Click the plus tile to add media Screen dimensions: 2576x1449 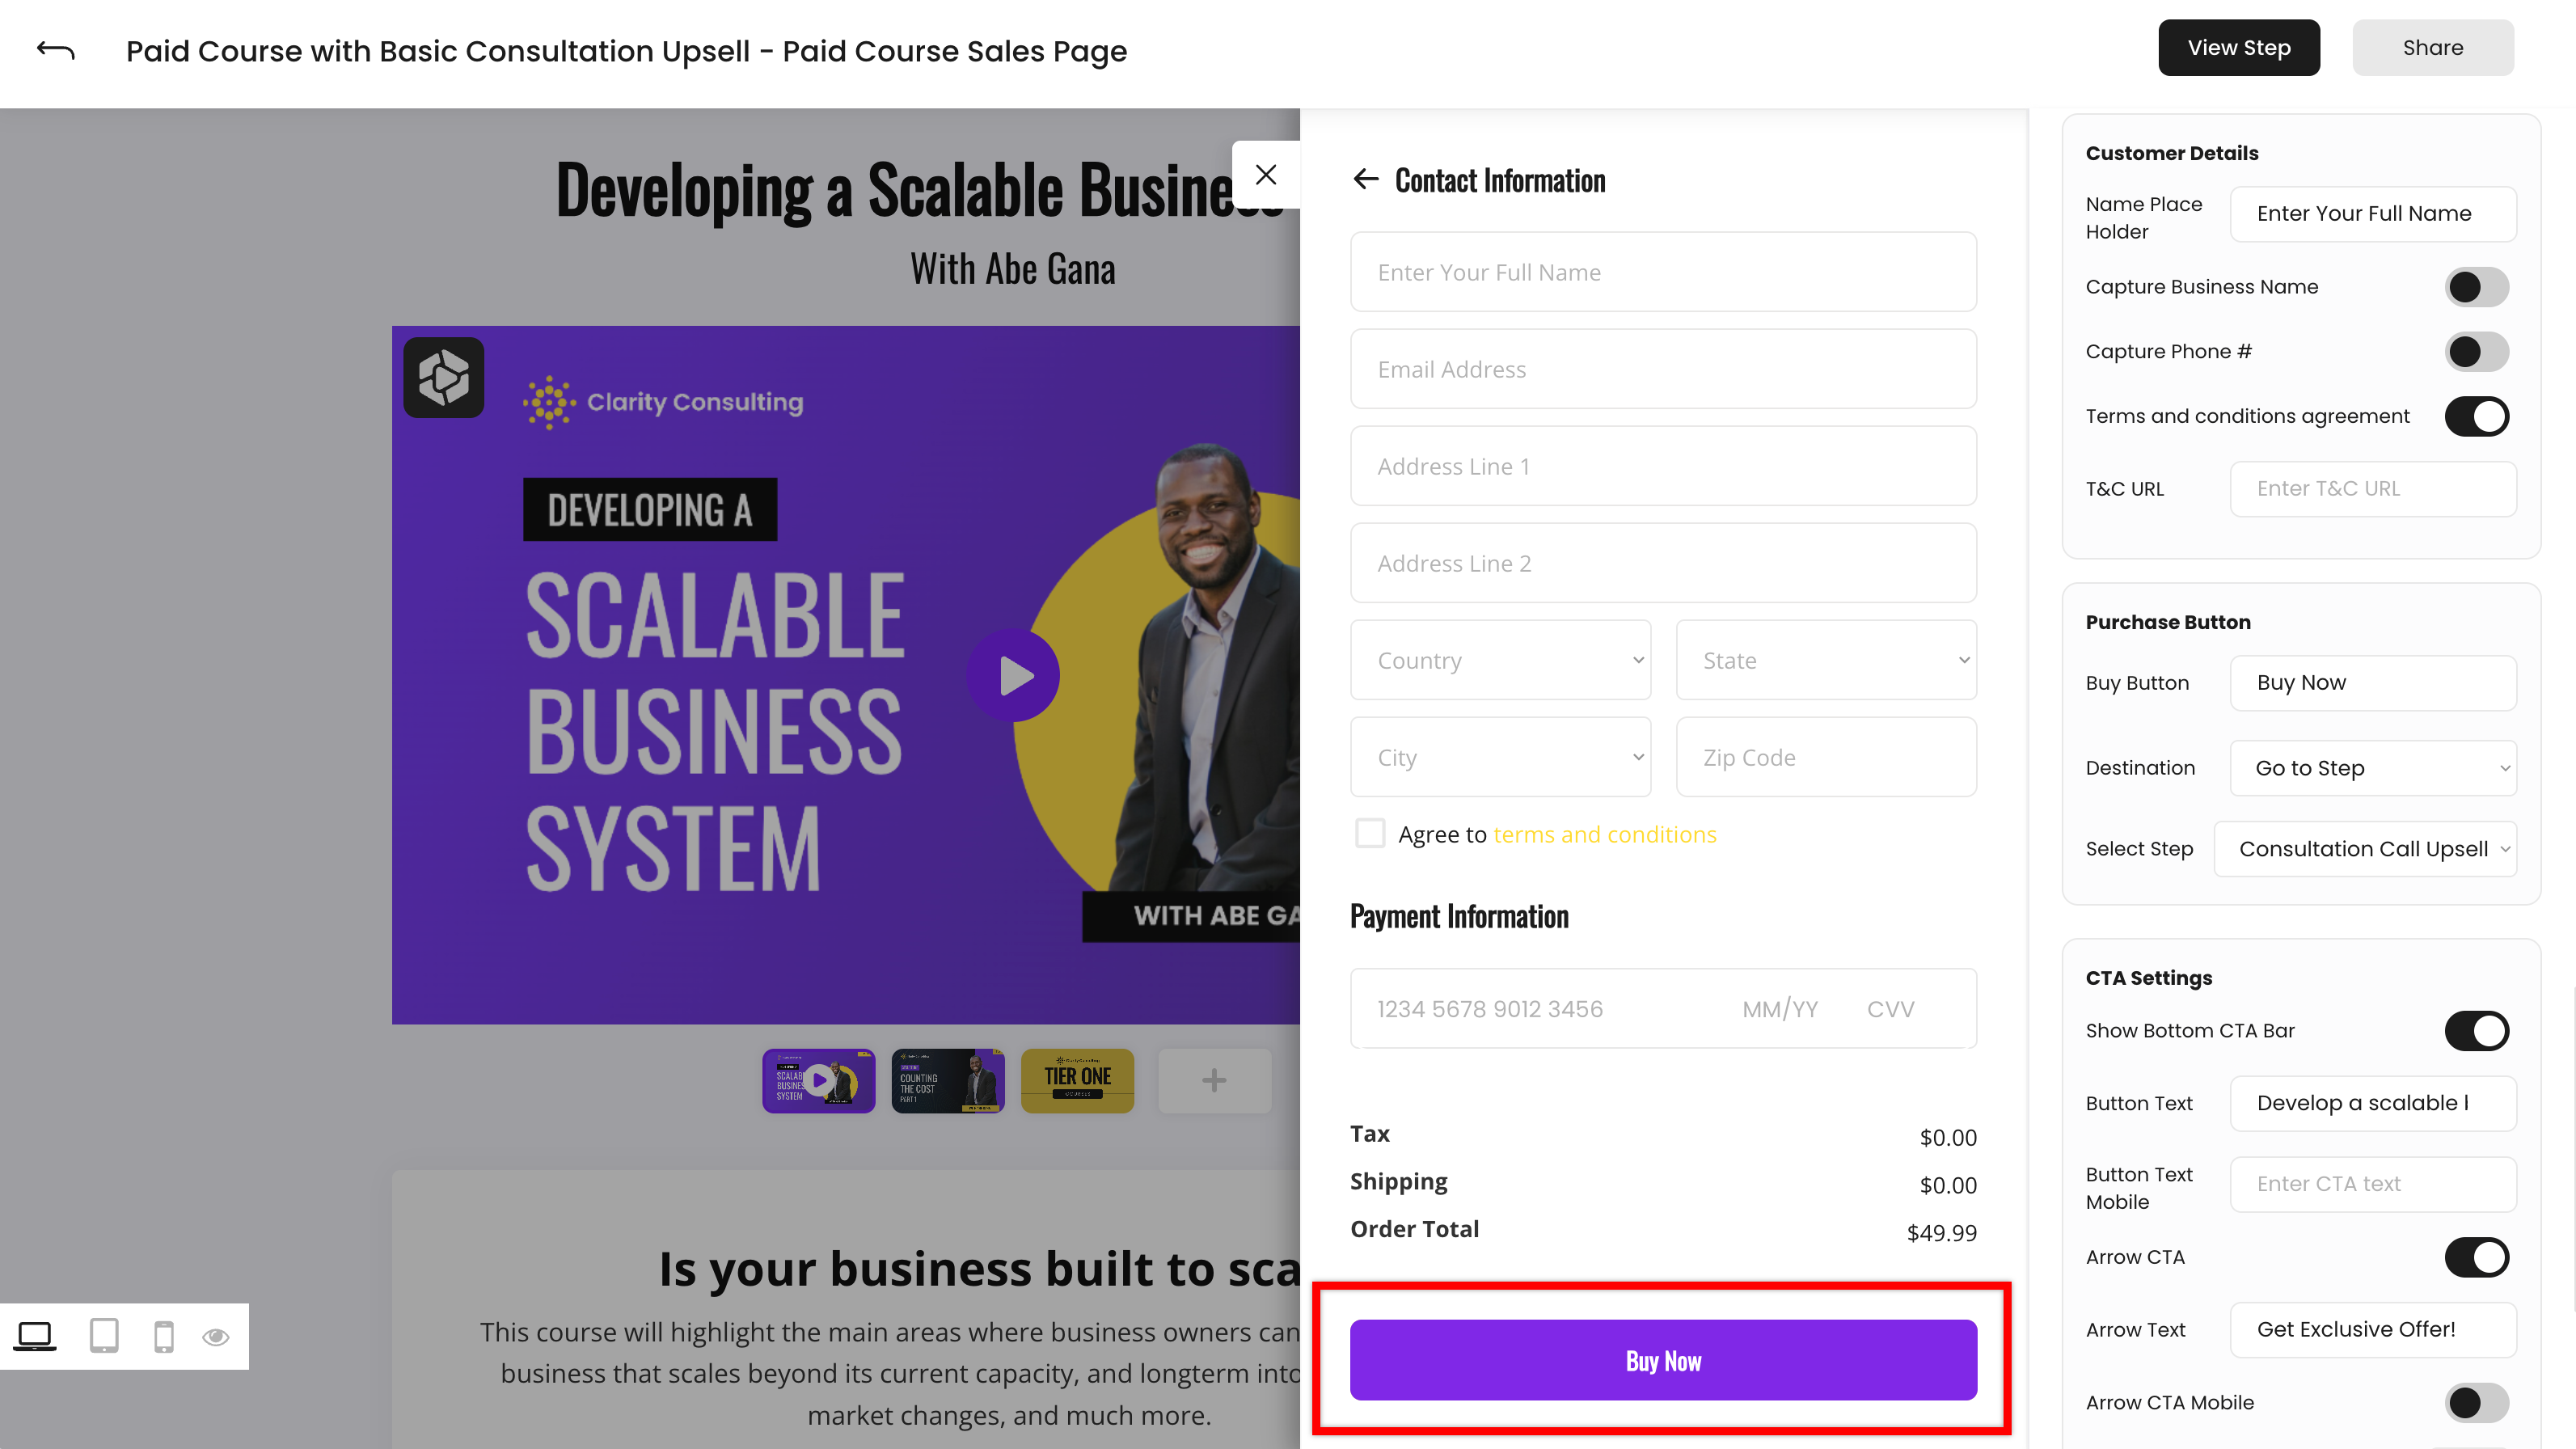click(1214, 1080)
